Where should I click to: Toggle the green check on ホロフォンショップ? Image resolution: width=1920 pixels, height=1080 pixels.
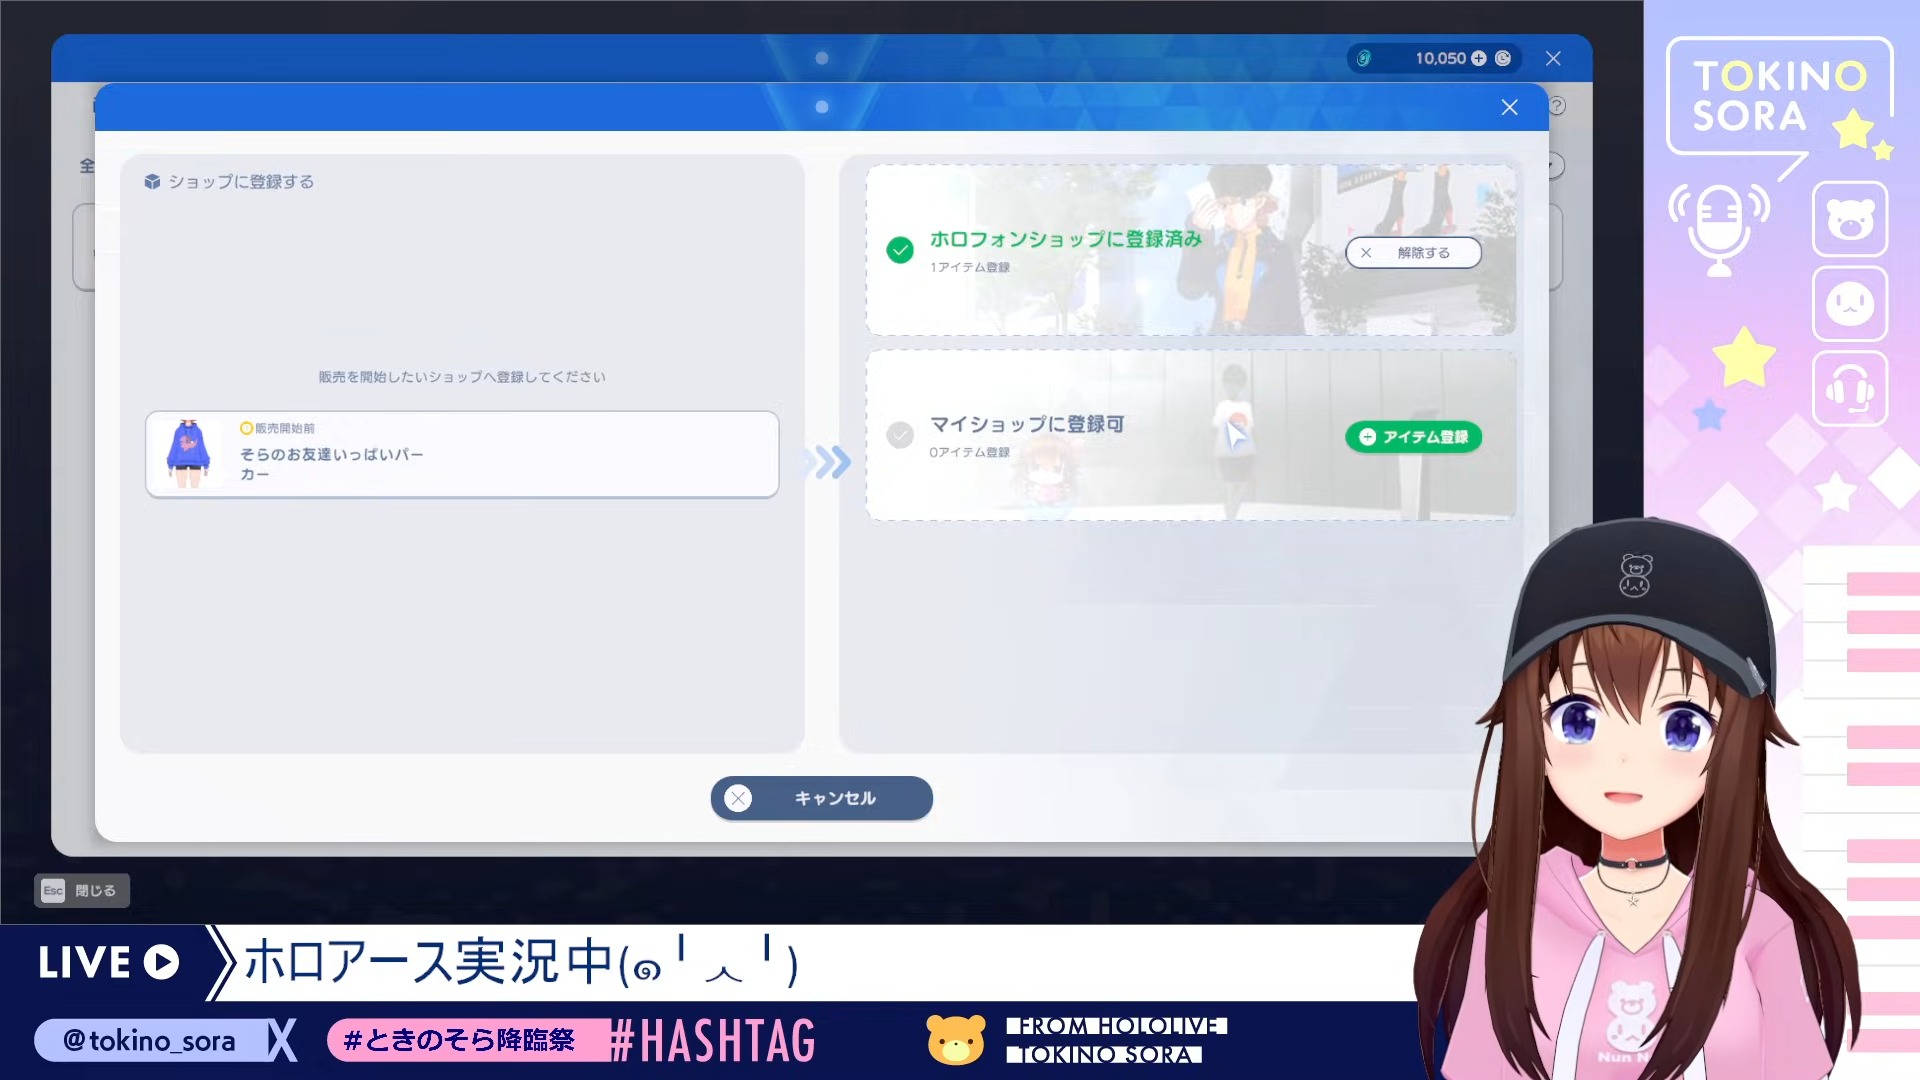click(x=900, y=250)
